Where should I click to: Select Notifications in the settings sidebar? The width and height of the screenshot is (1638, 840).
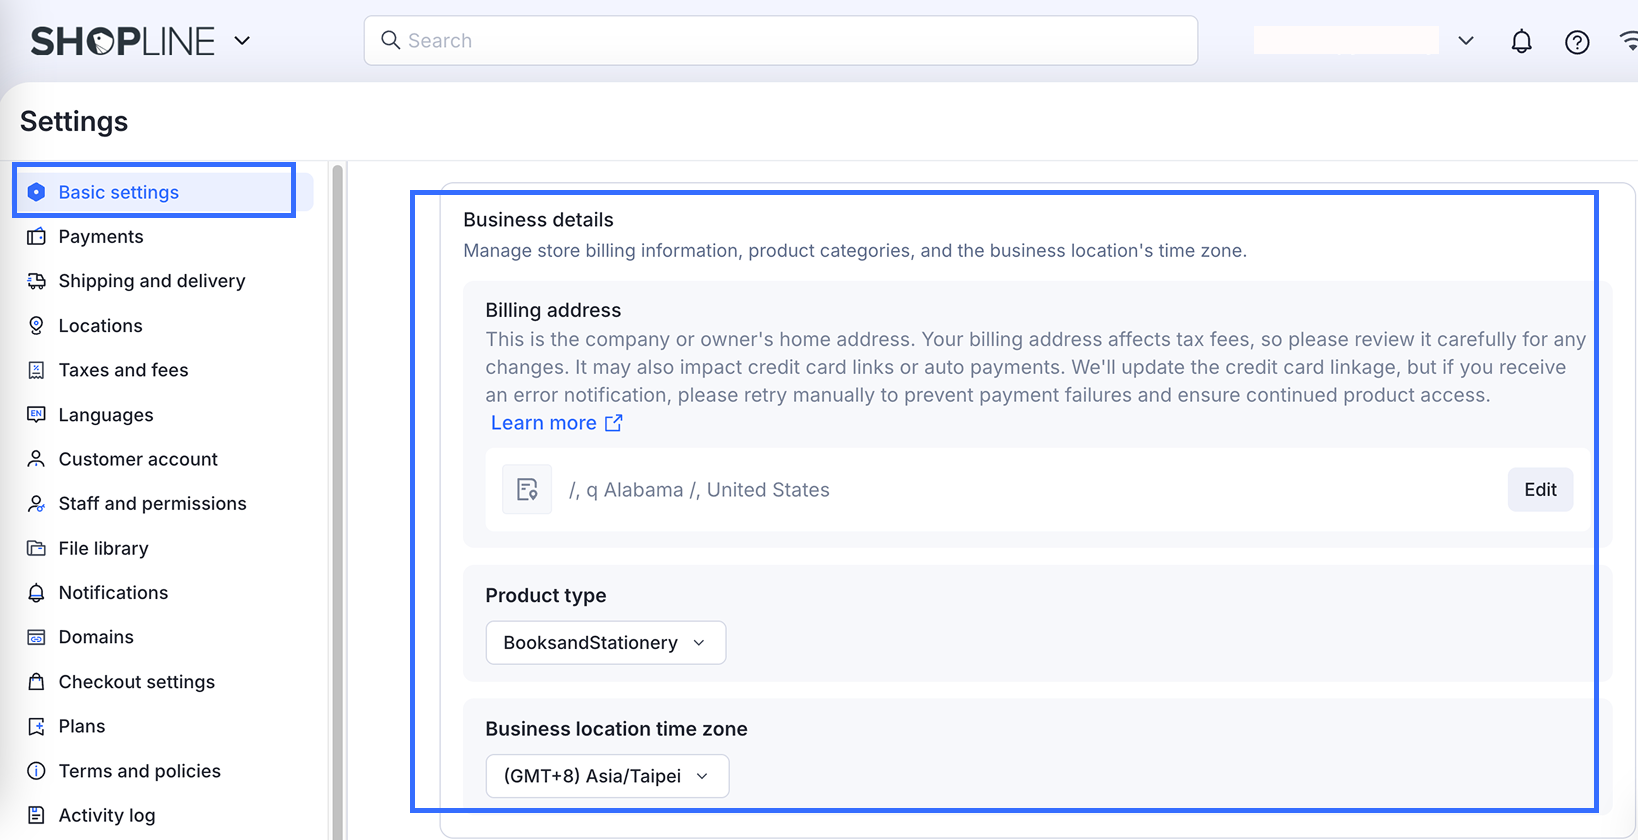pos(113,593)
